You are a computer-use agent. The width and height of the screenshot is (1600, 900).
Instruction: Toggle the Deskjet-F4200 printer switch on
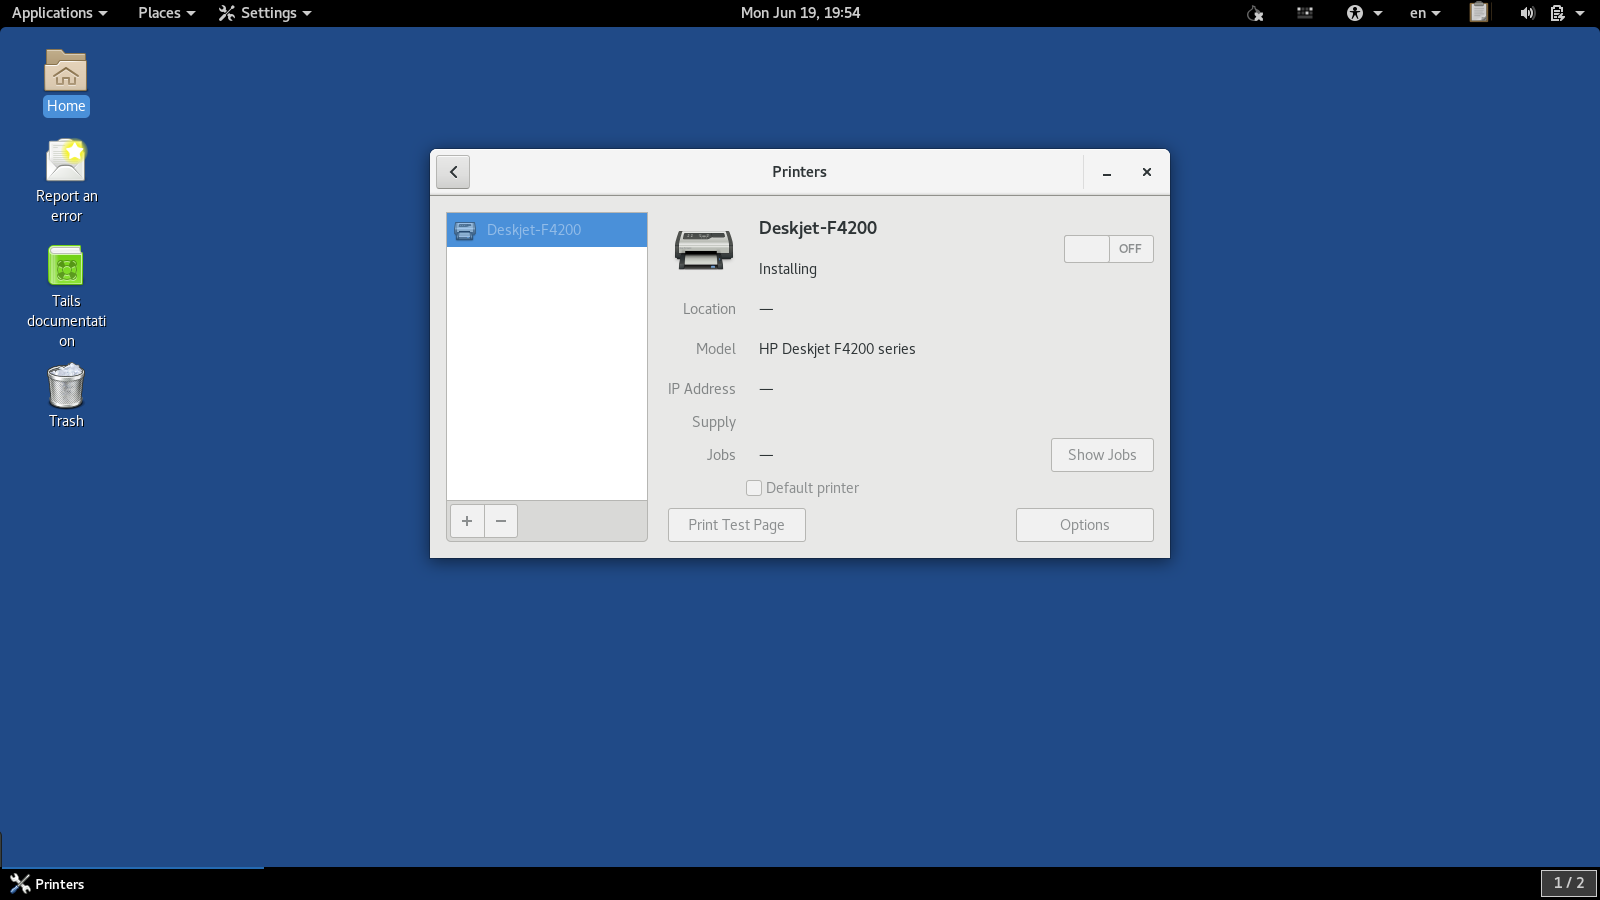1108,249
